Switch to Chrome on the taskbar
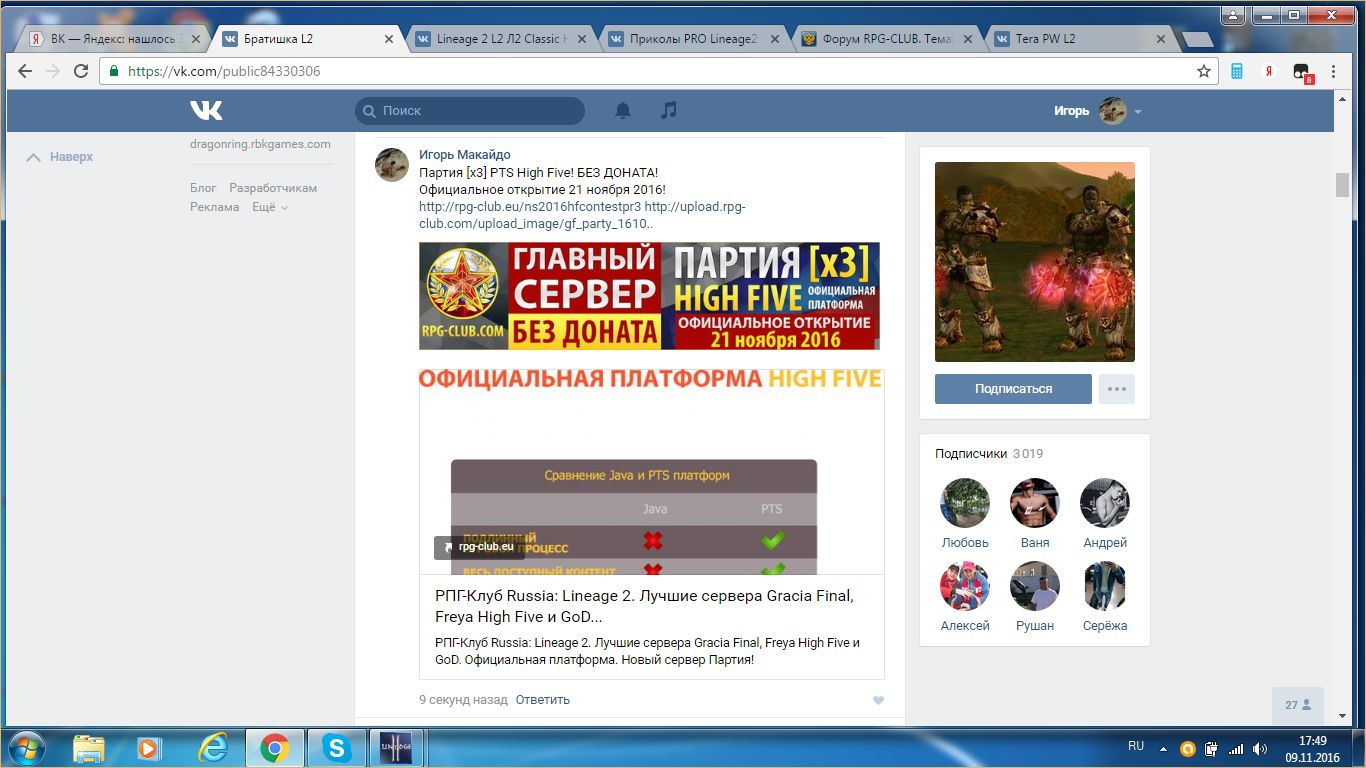1366x768 pixels. (274, 747)
